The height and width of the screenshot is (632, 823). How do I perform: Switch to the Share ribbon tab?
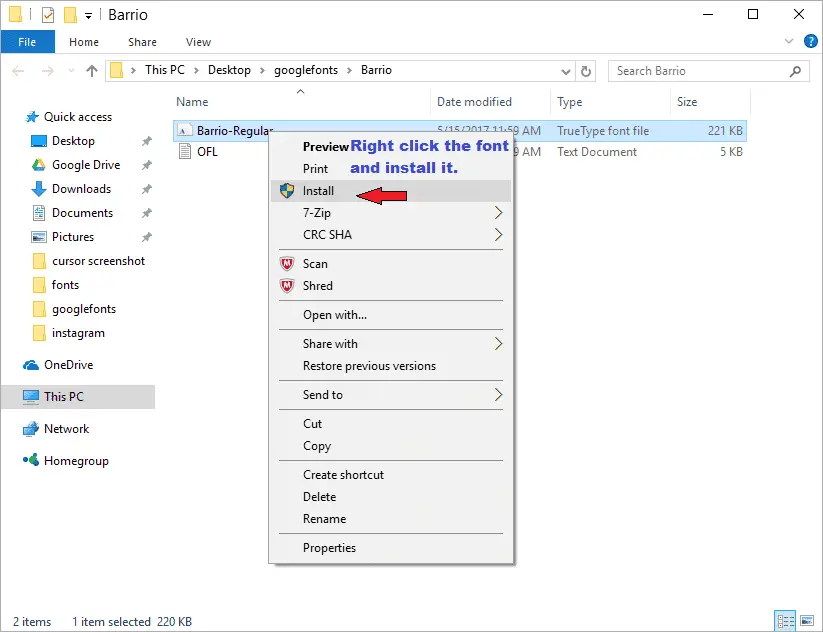click(x=142, y=42)
